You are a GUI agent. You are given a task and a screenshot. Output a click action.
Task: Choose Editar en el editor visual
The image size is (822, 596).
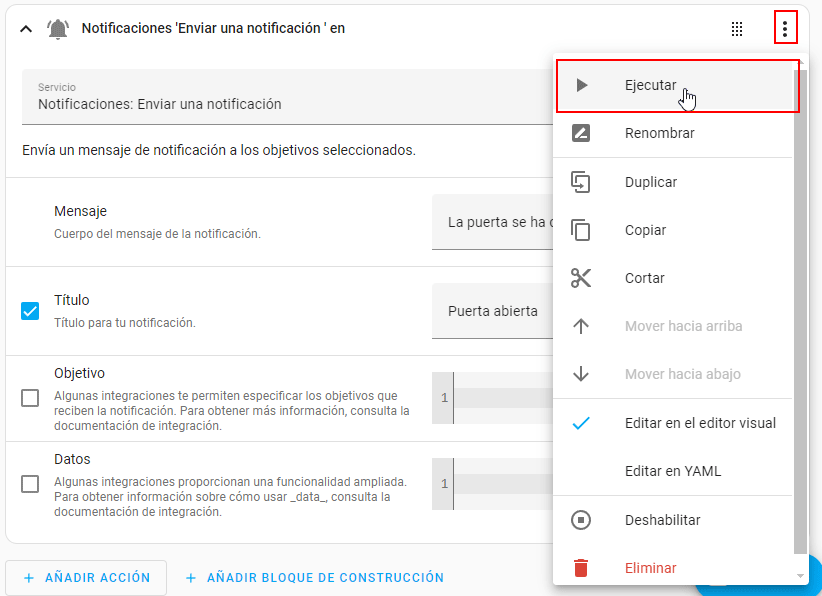pyautogui.click(x=699, y=423)
